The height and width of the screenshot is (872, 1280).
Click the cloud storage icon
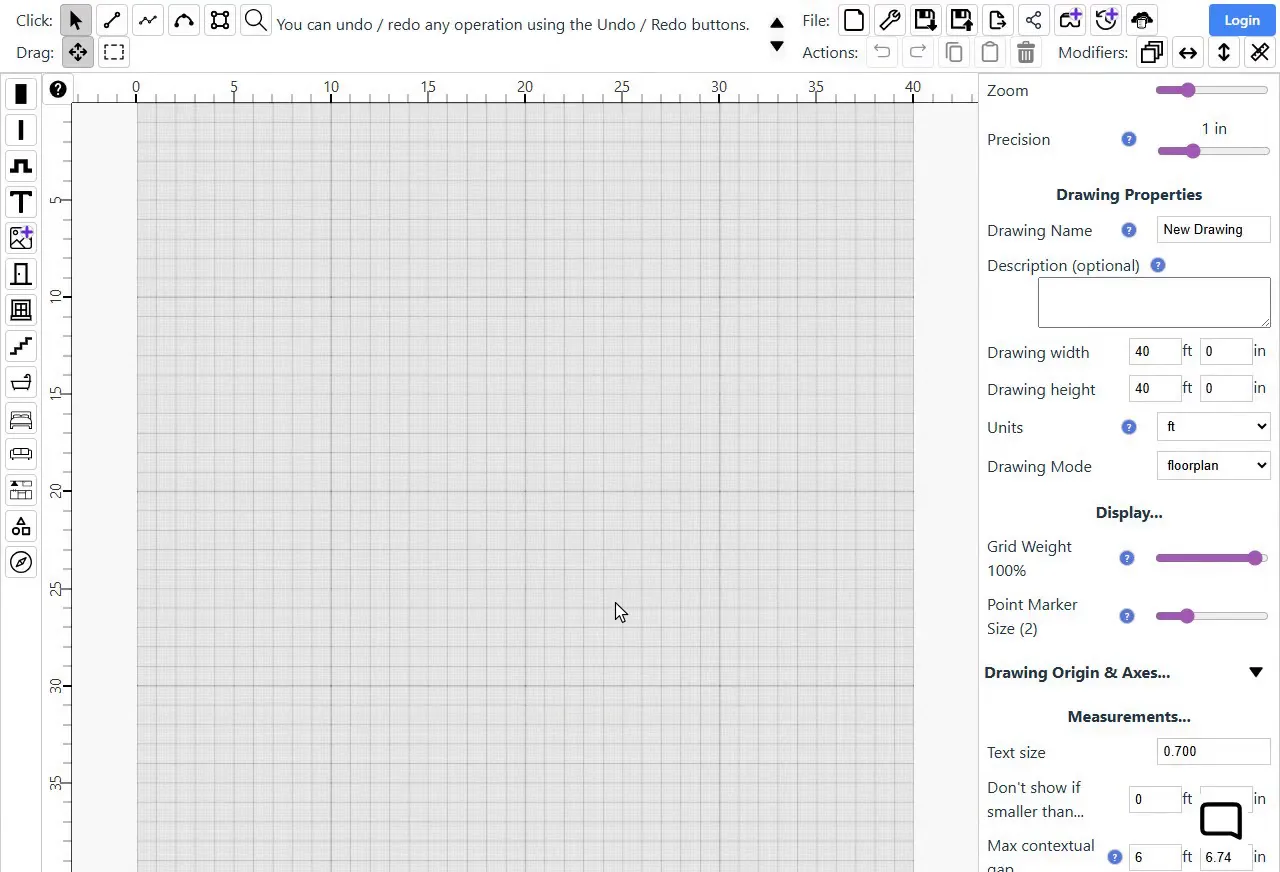1142,20
